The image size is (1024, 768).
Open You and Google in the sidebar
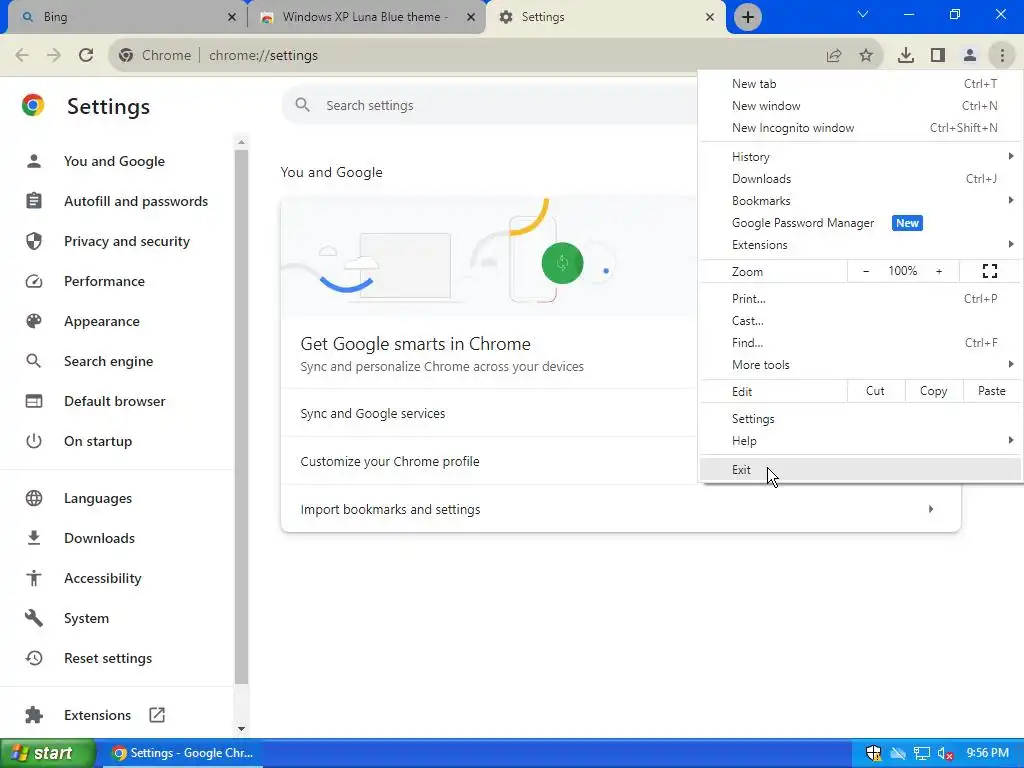click(114, 161)
